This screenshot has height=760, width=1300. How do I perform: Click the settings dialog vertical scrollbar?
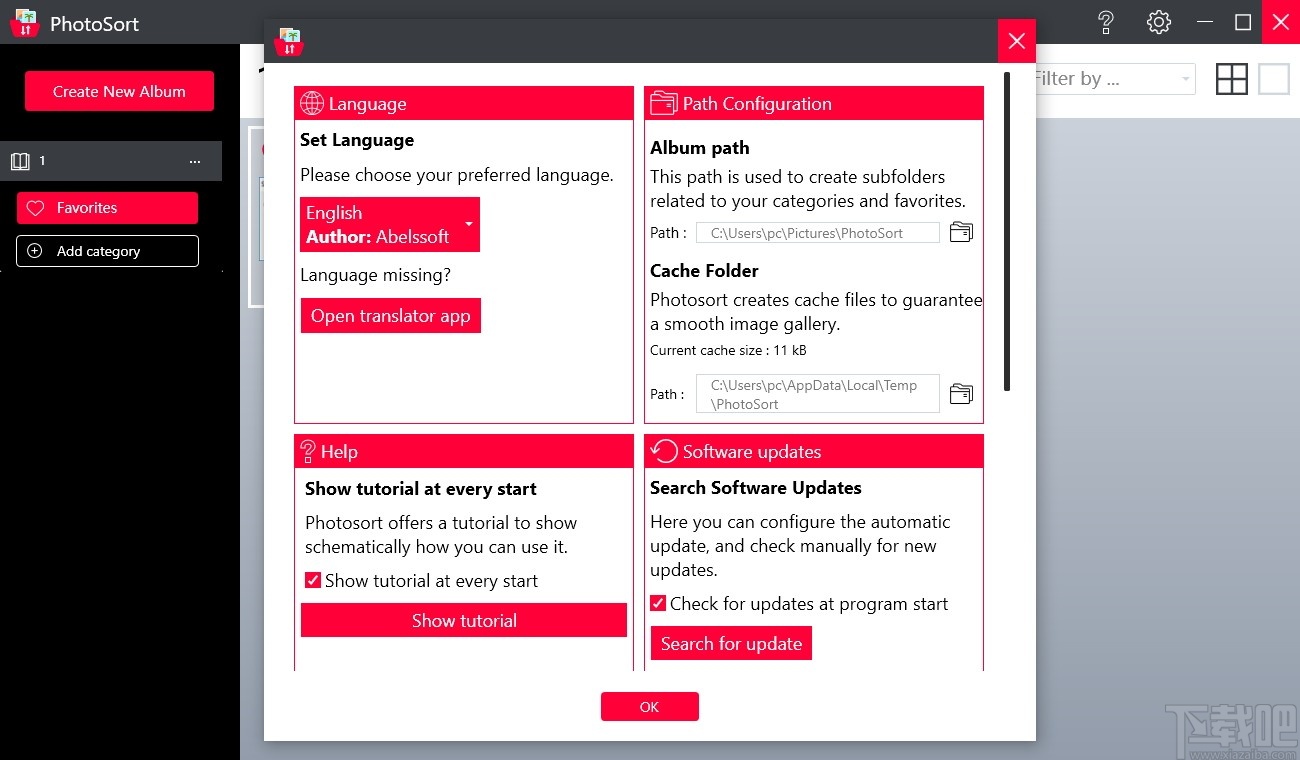pos(1007,231)
